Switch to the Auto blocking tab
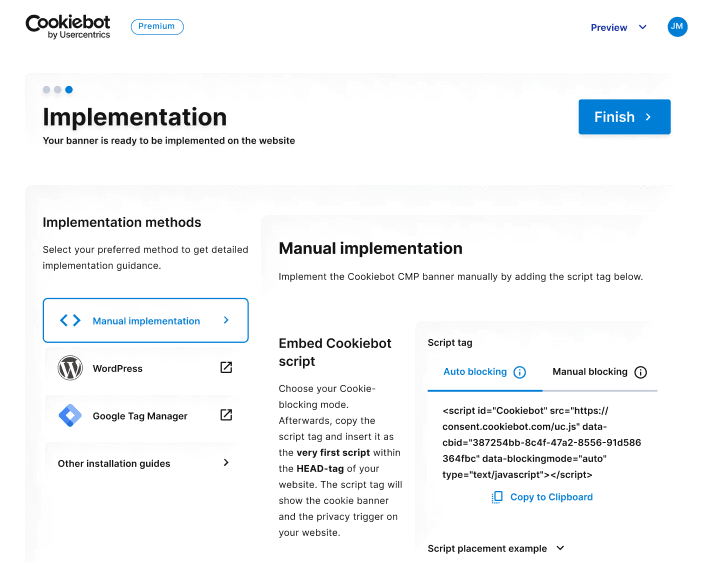Viewport: 707px width, 564px height. coord(475,372)
